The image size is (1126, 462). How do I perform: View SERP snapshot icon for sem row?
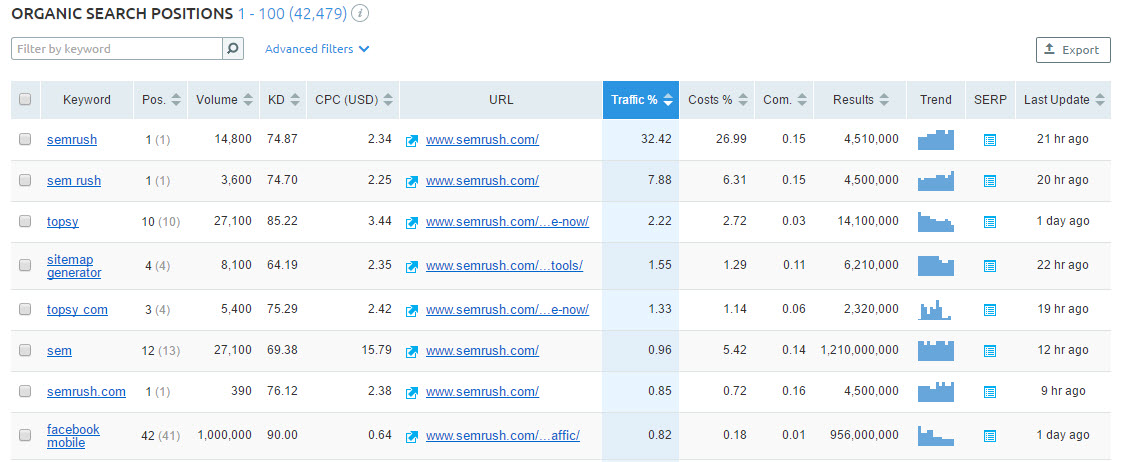point(990,351)
